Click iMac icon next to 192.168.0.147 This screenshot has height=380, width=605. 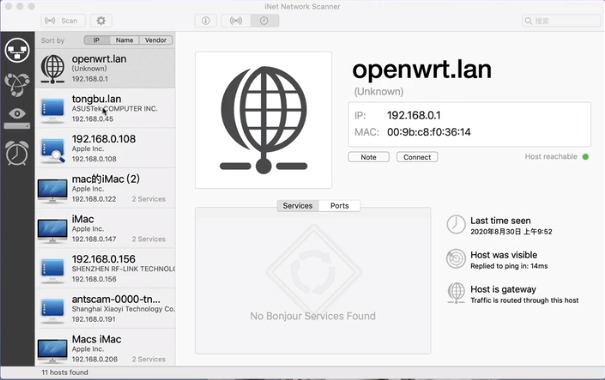tap(52, 231)
